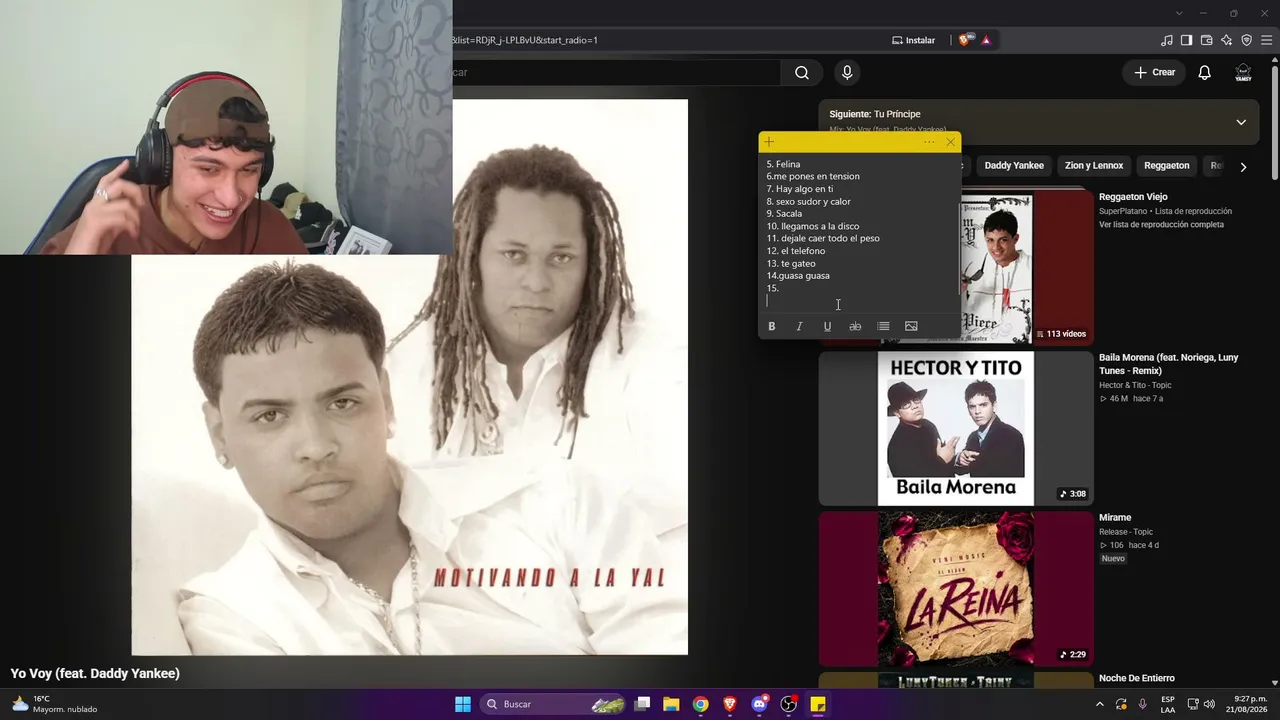
Task: Open the volume icon in system tray
Action: click(x=1210, y=704)
